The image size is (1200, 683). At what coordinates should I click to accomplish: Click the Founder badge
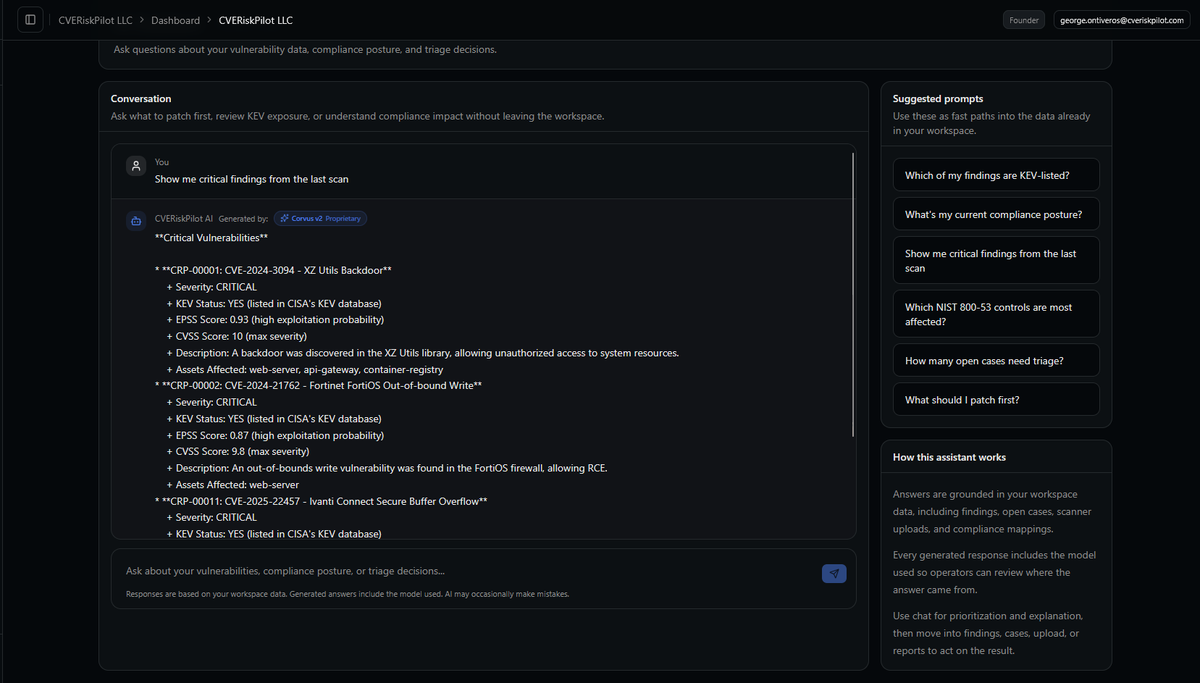click(x=1024, y=20)
